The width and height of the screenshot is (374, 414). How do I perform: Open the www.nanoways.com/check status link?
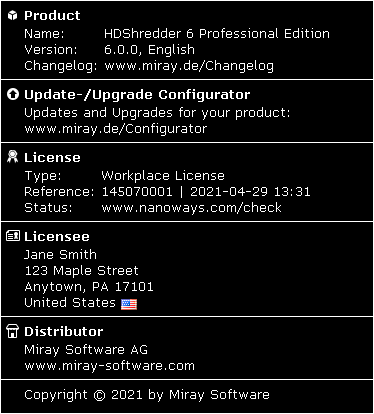191,207
